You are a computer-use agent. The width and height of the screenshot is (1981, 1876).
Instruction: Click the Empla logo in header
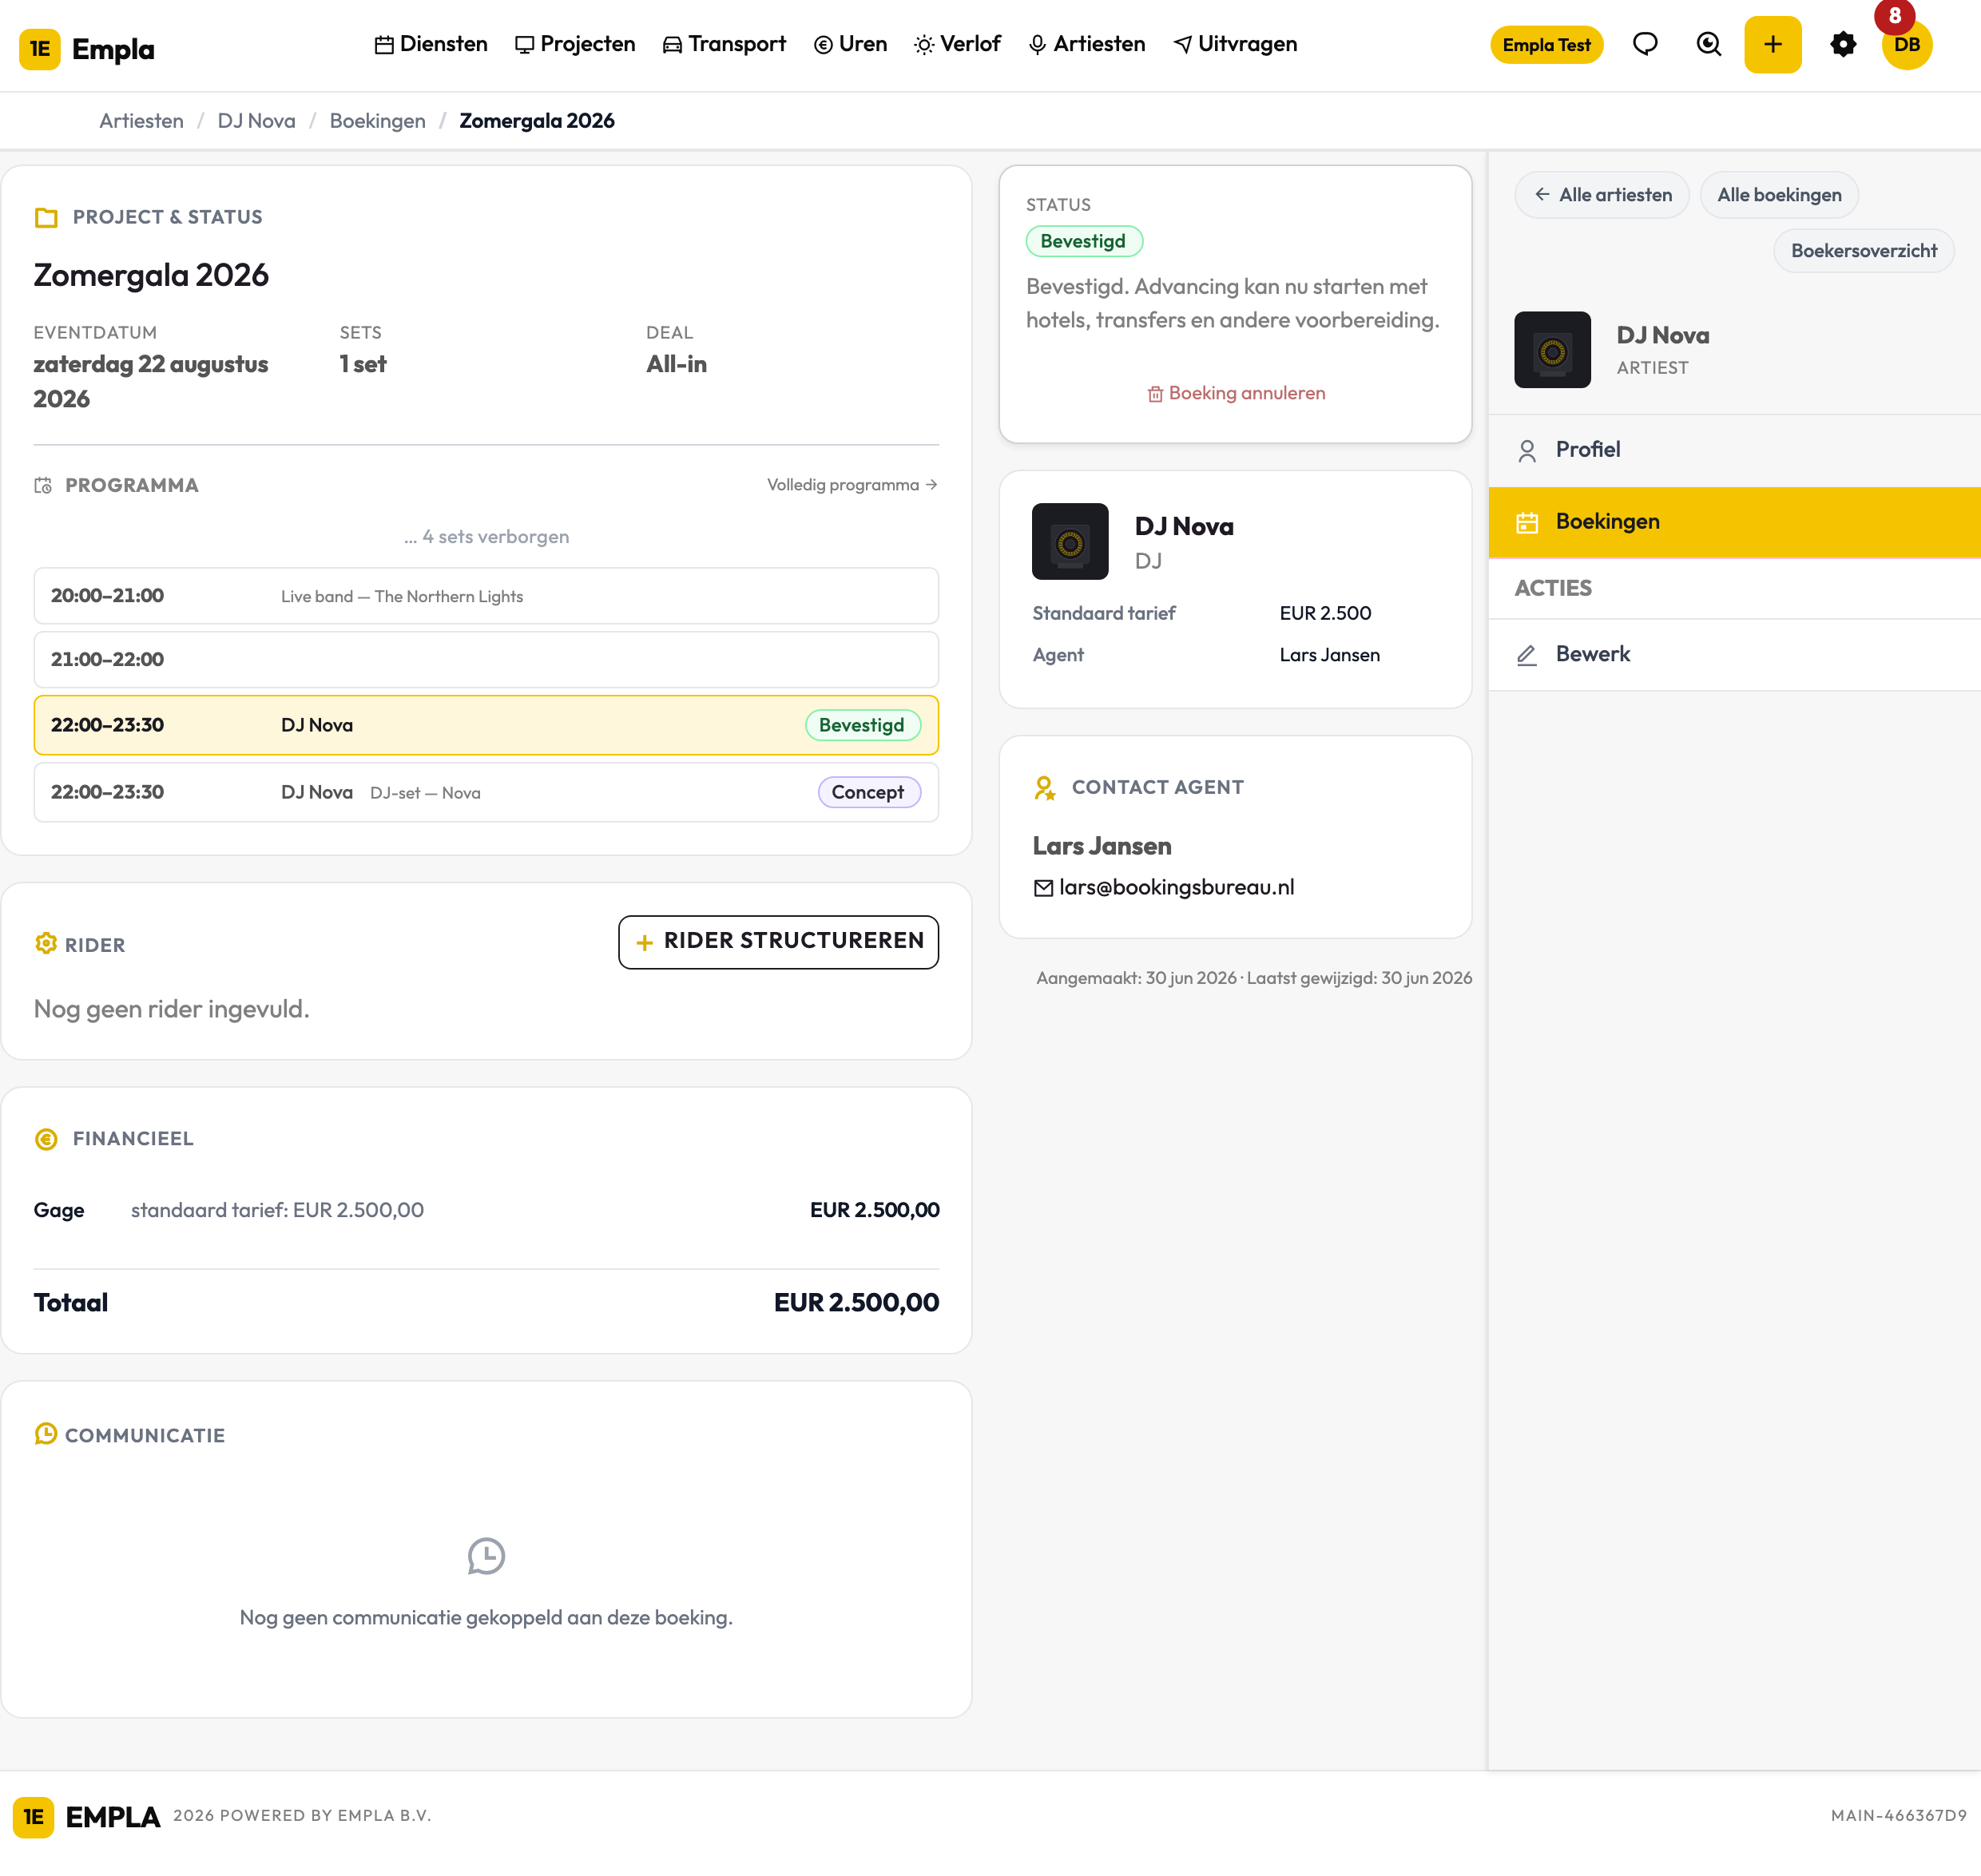87,48
